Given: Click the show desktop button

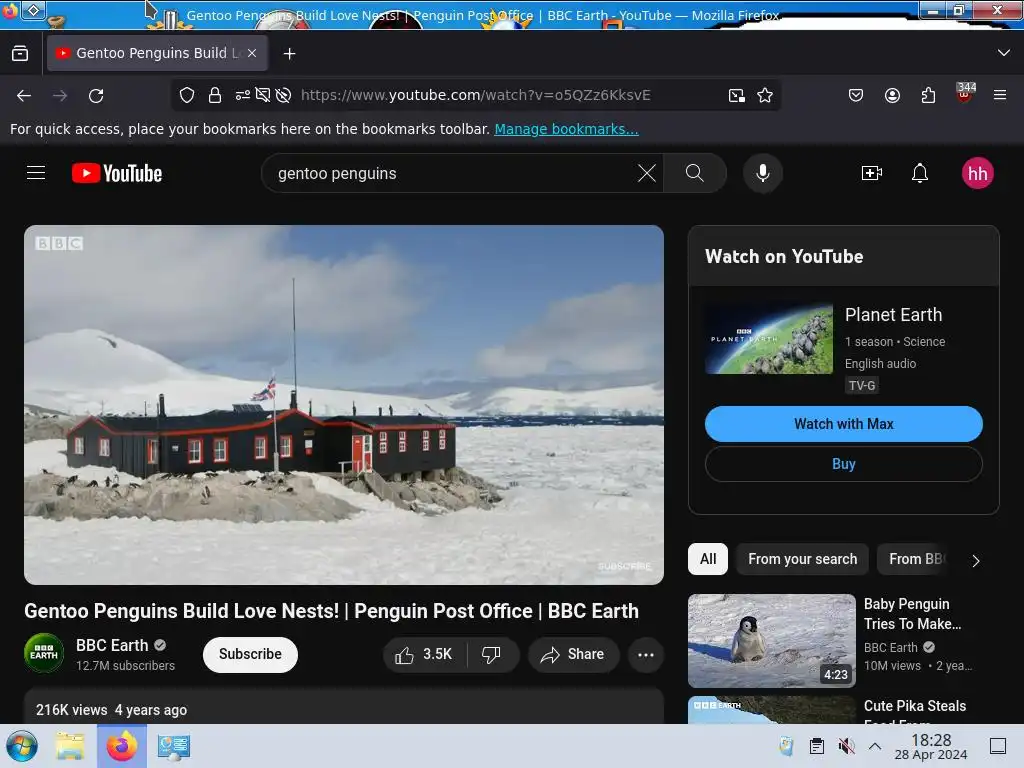Looking at the screenshot, I should [997, 746].
